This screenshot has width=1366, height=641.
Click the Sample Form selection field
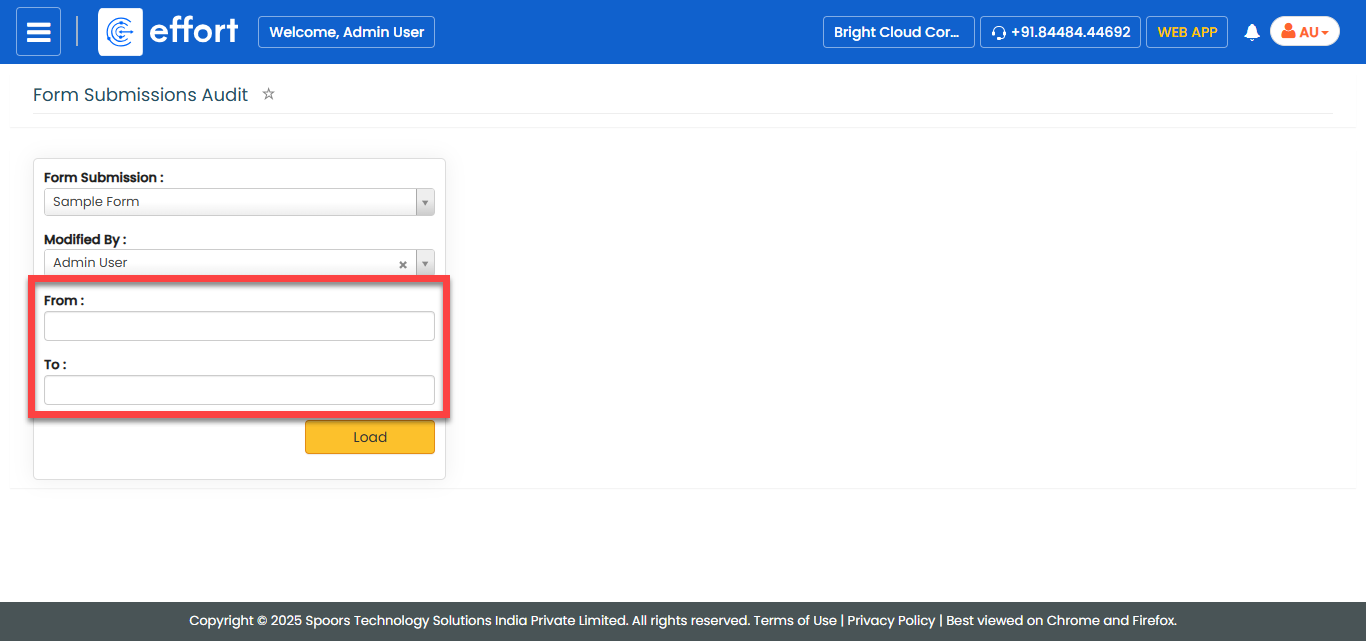pyautogui.click(x=230, y=202)
